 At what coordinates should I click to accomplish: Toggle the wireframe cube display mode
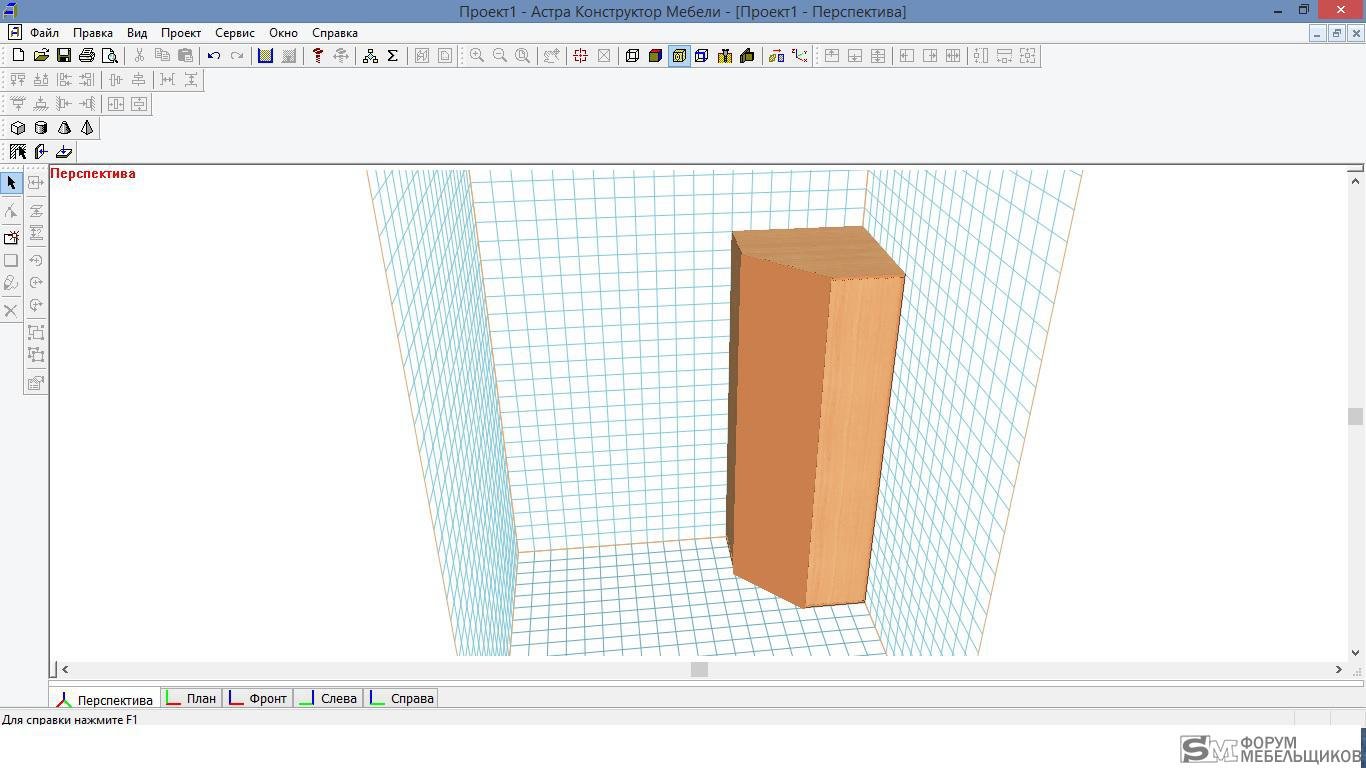(632, 56)
